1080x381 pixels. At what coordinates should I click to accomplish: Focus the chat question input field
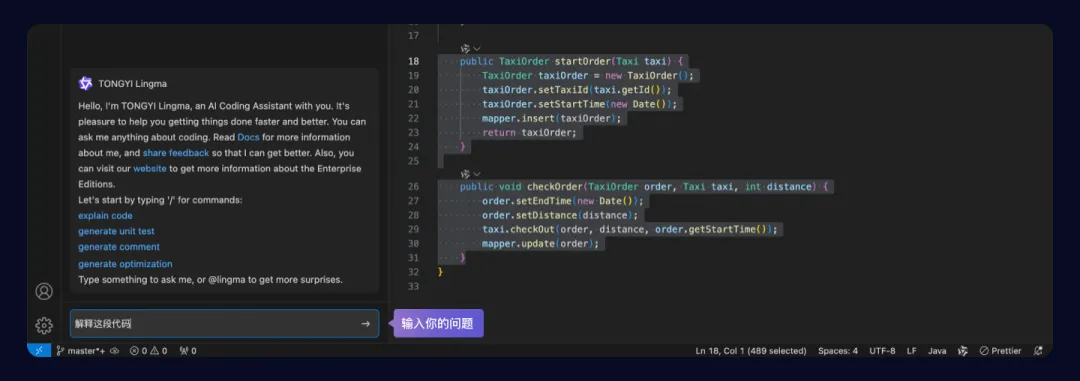pyautogui.click(x=214, y=324)
